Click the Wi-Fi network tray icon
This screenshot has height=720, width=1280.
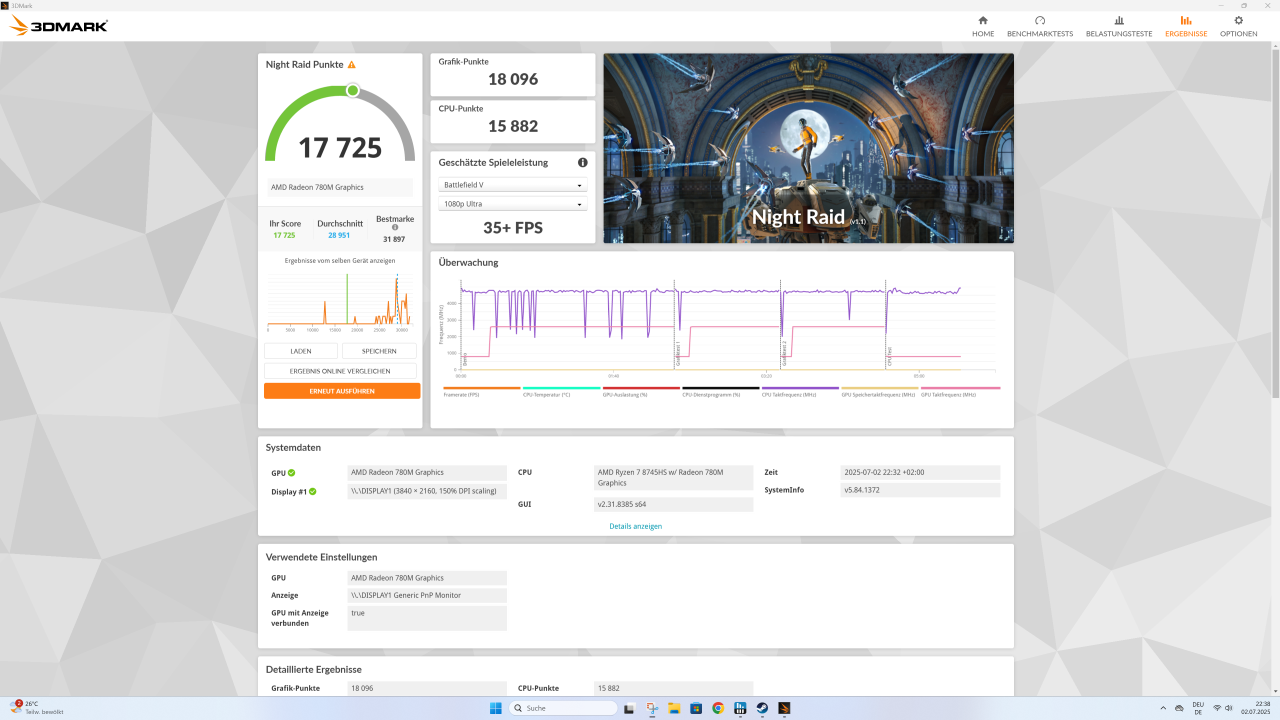1217,708
